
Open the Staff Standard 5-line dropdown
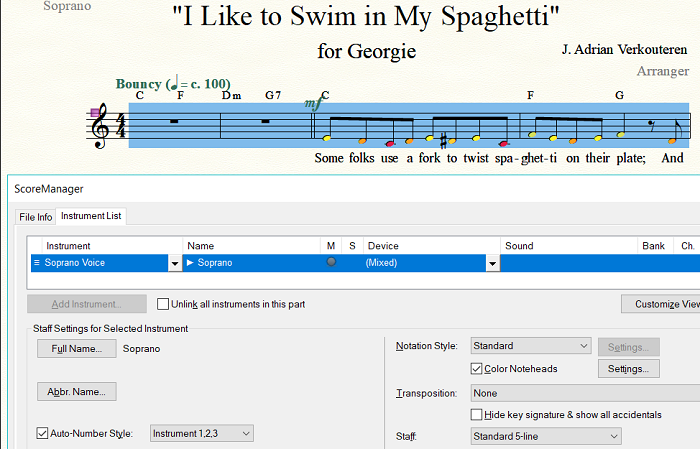click(545, 436)
